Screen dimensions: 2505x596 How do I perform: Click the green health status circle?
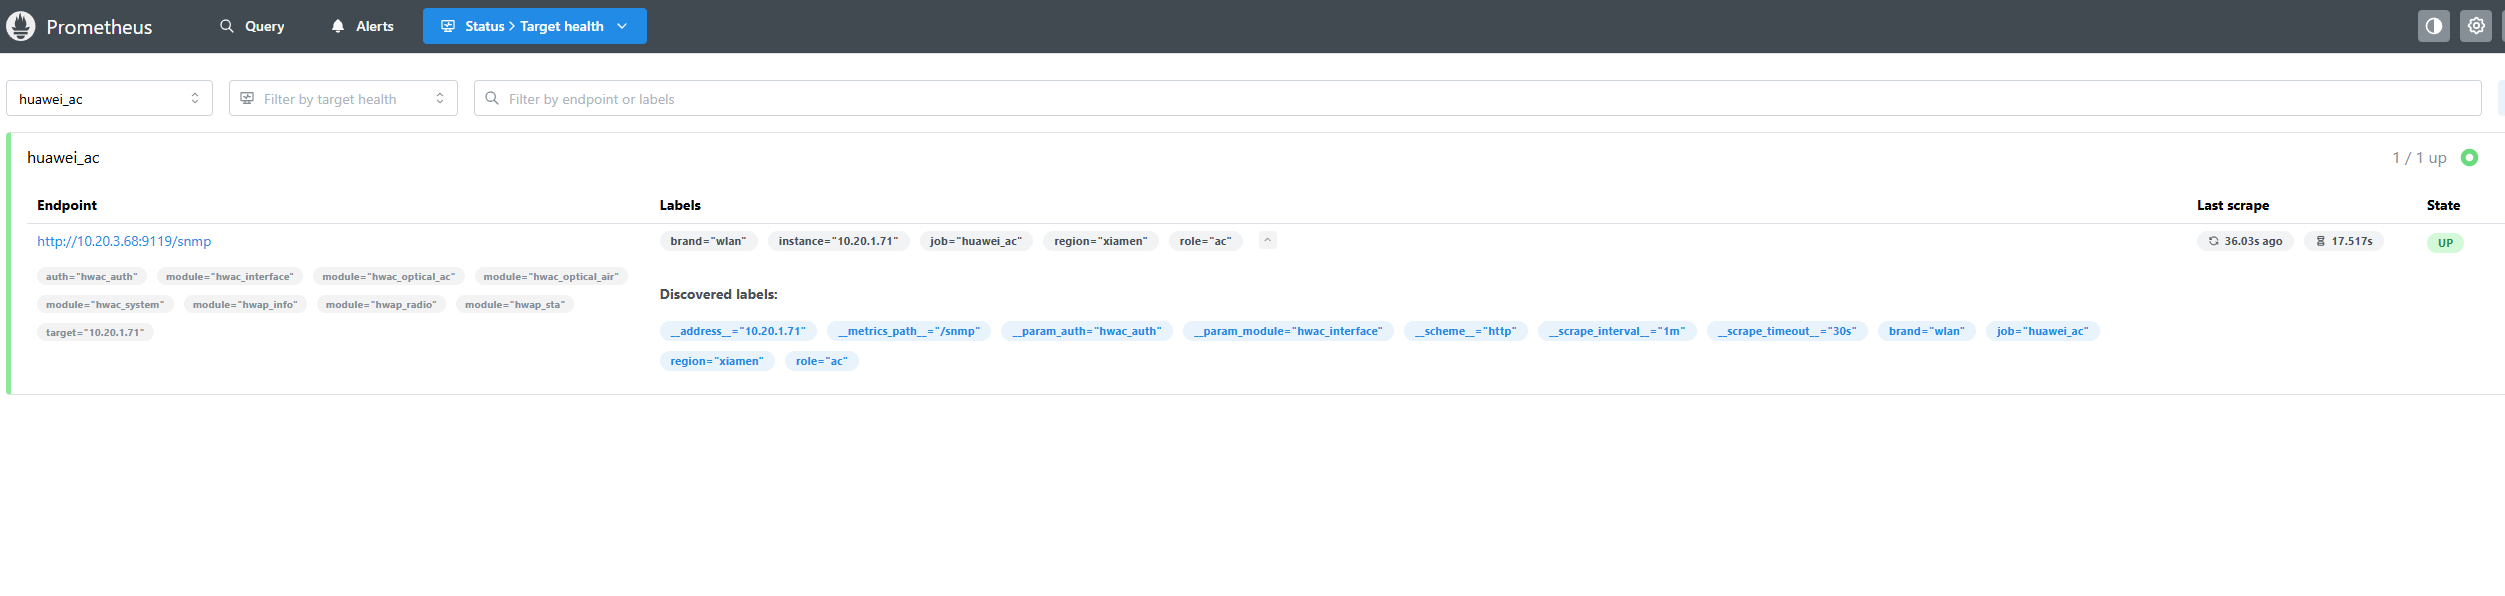point(2469,158)
